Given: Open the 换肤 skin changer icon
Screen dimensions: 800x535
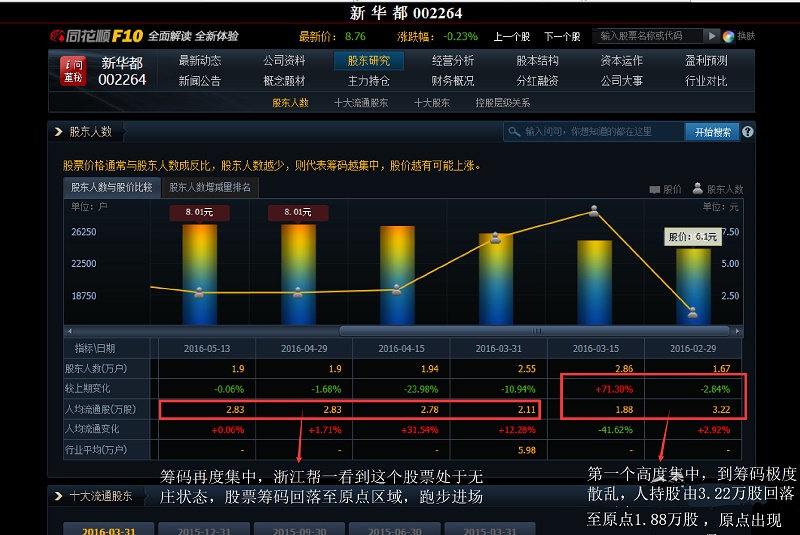Looking at the screenshot, I should coord(728,36).
